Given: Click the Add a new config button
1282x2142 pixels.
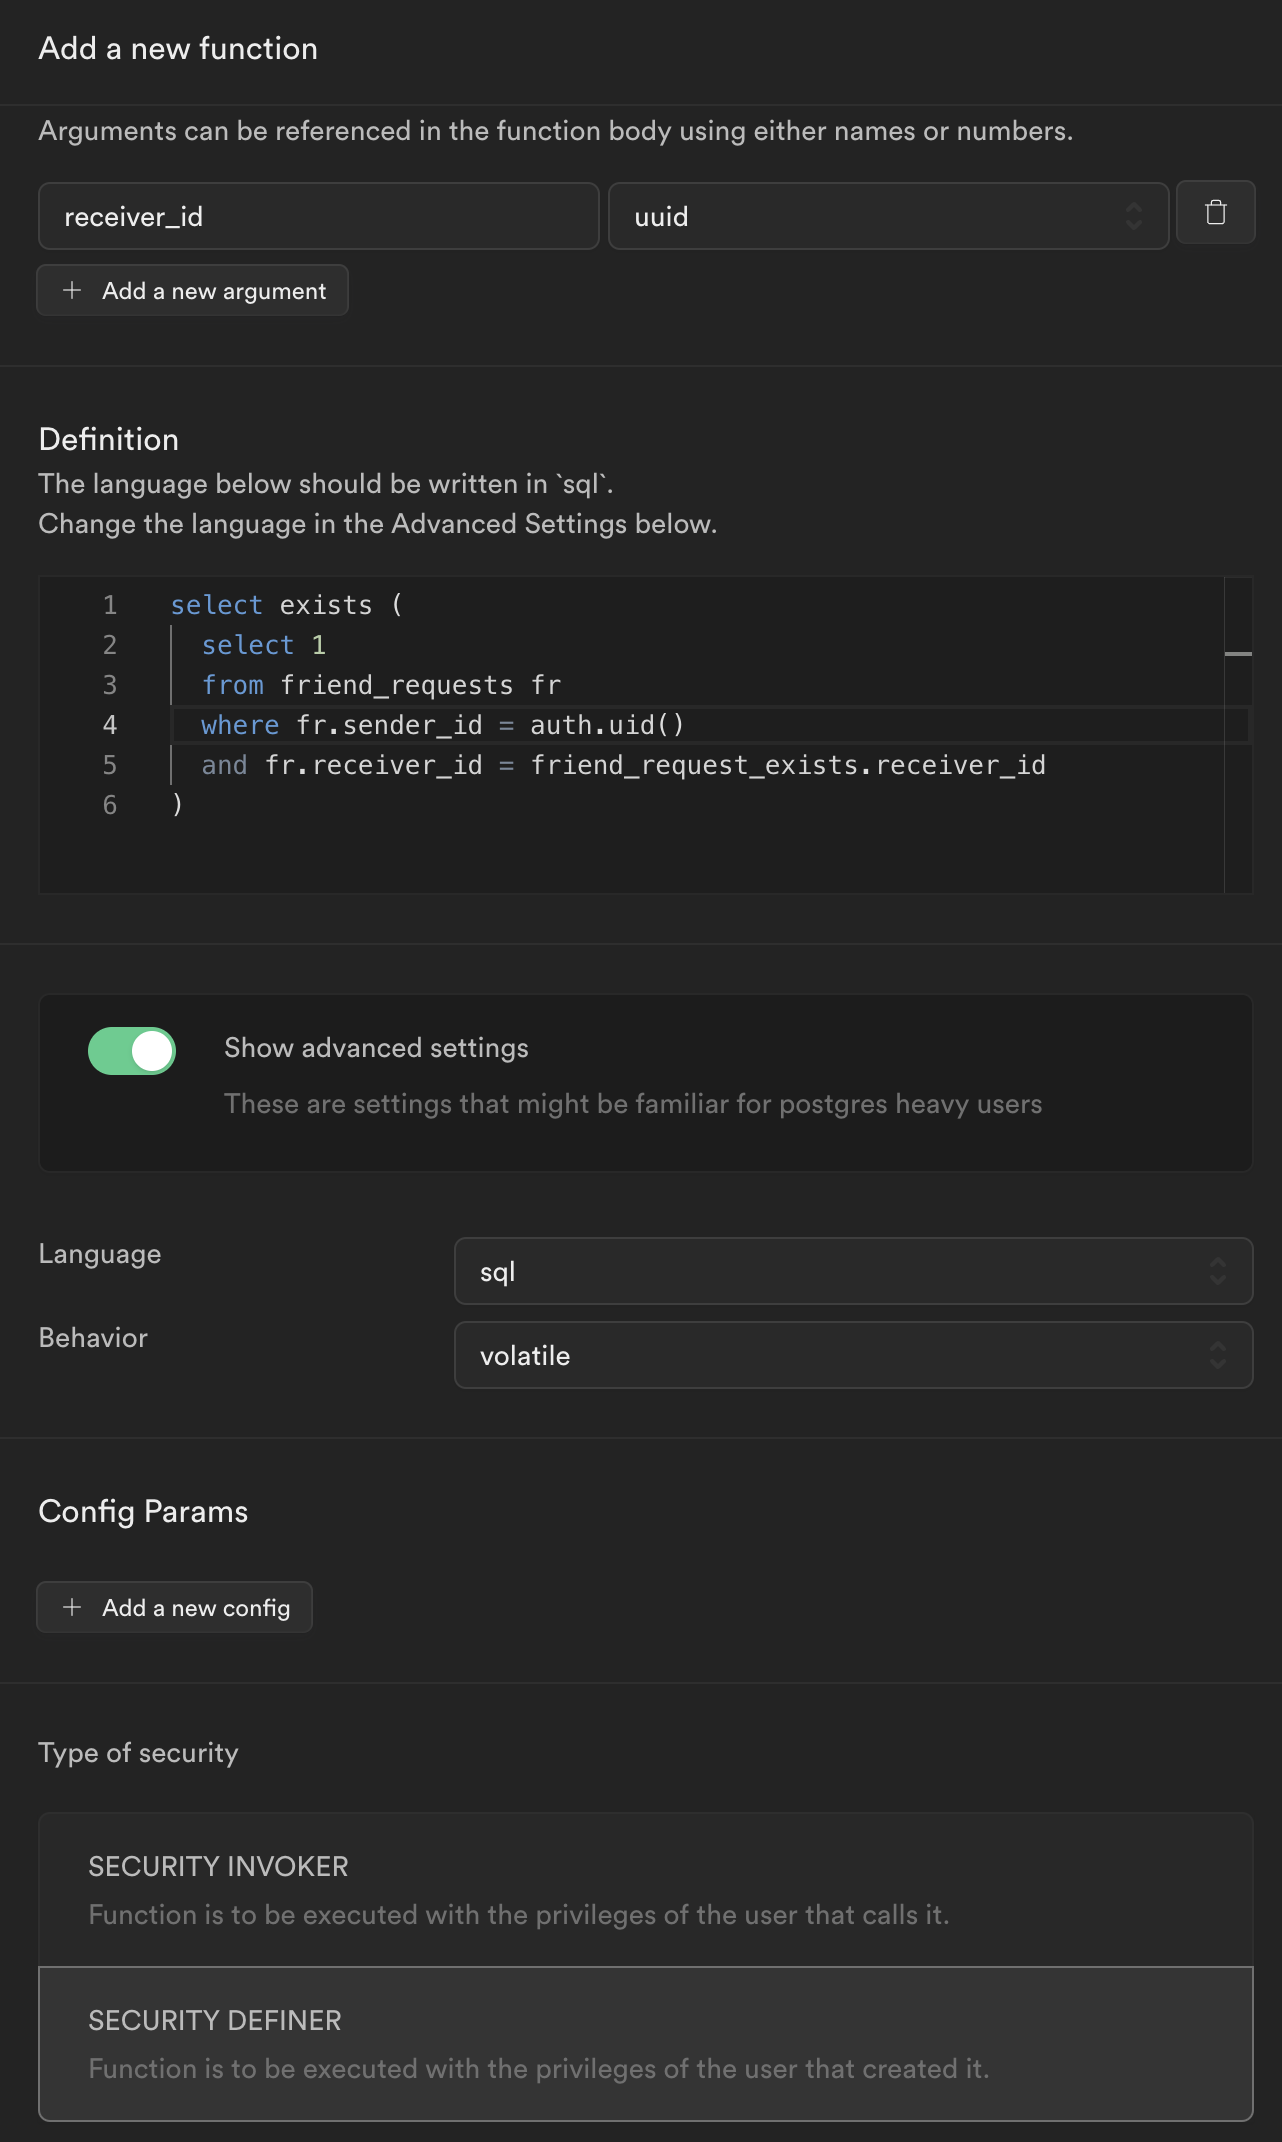Looking at the screenshot, I should 174,1607.
